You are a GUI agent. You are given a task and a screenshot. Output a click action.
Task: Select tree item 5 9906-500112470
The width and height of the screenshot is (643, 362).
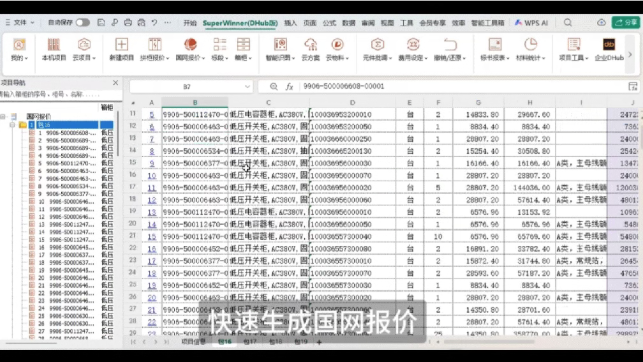pos(67,163)
